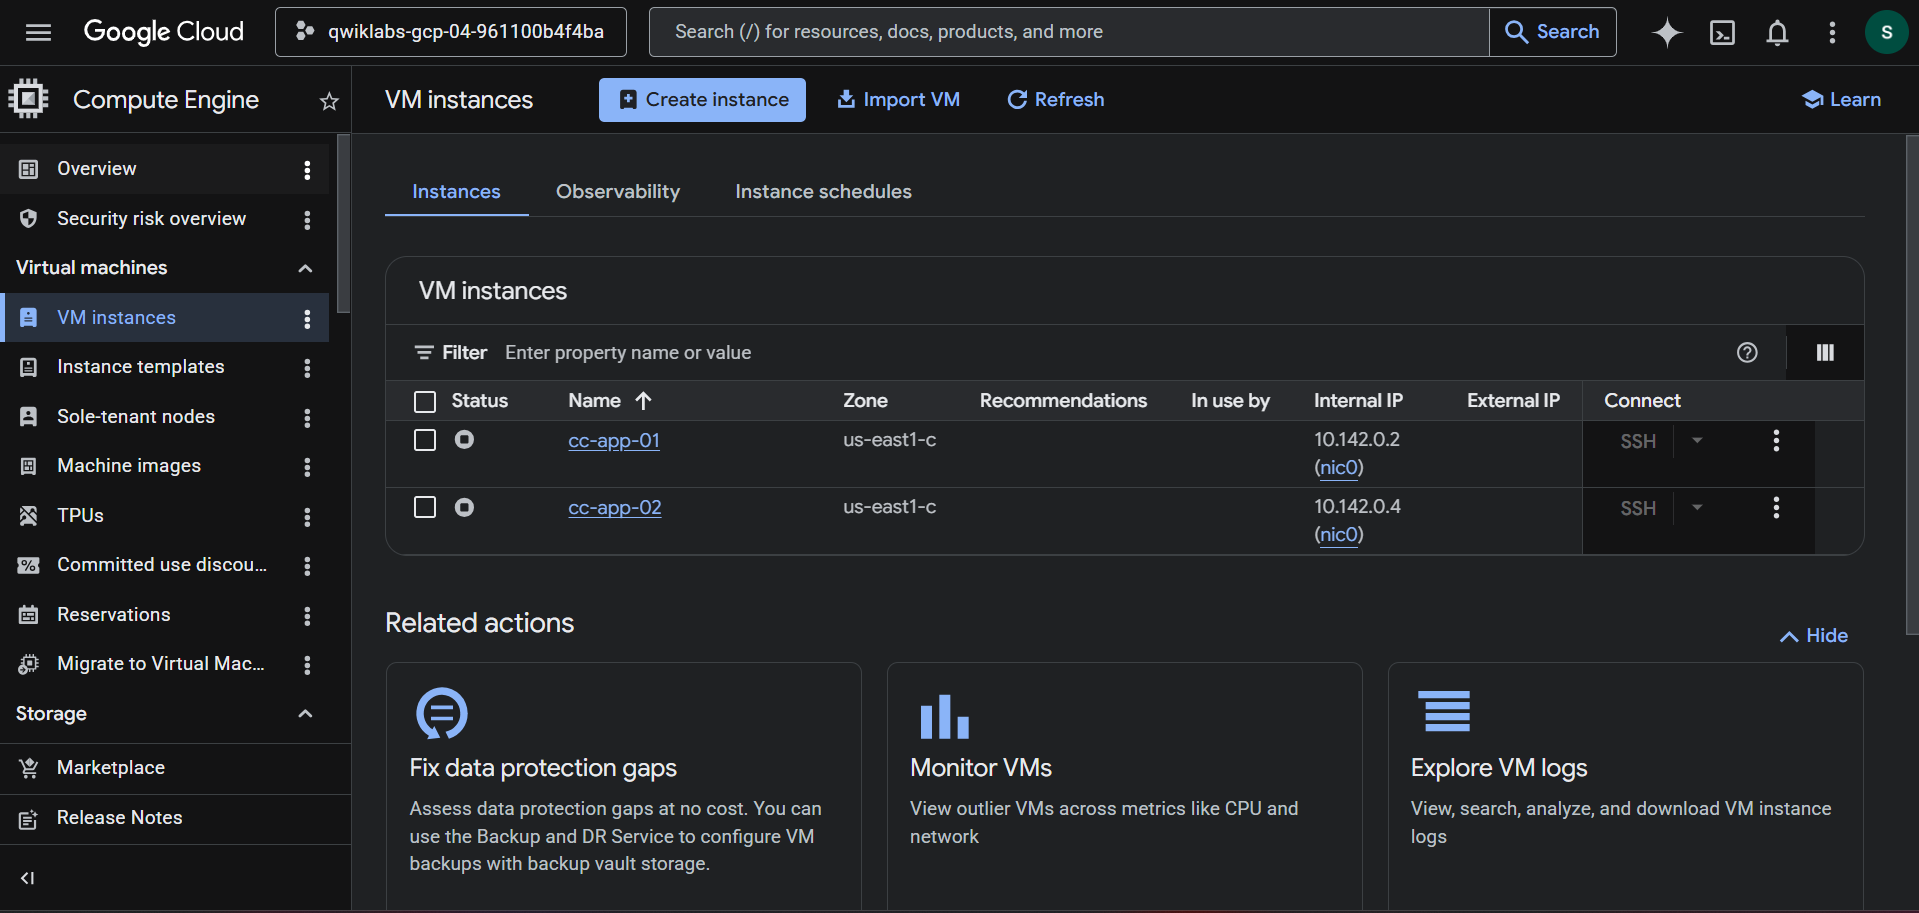The height and width of the screenshot is (913, 1919).
Task: Open Security risk overview options menu
Action: (307, 219)
